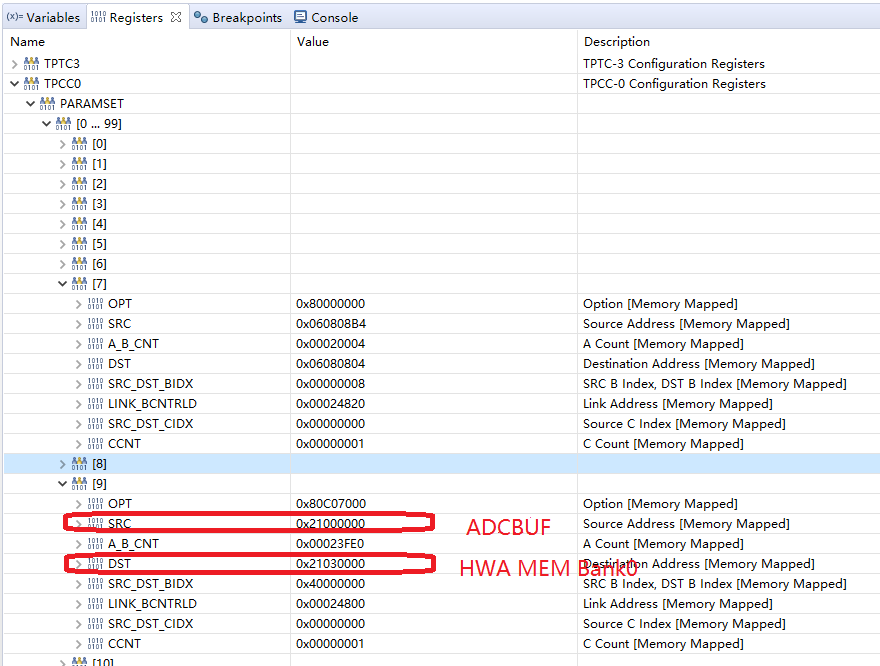Select the CCNT register under entry [7]
This screenshot has height=666, width=880.
[x=124, y=443]
